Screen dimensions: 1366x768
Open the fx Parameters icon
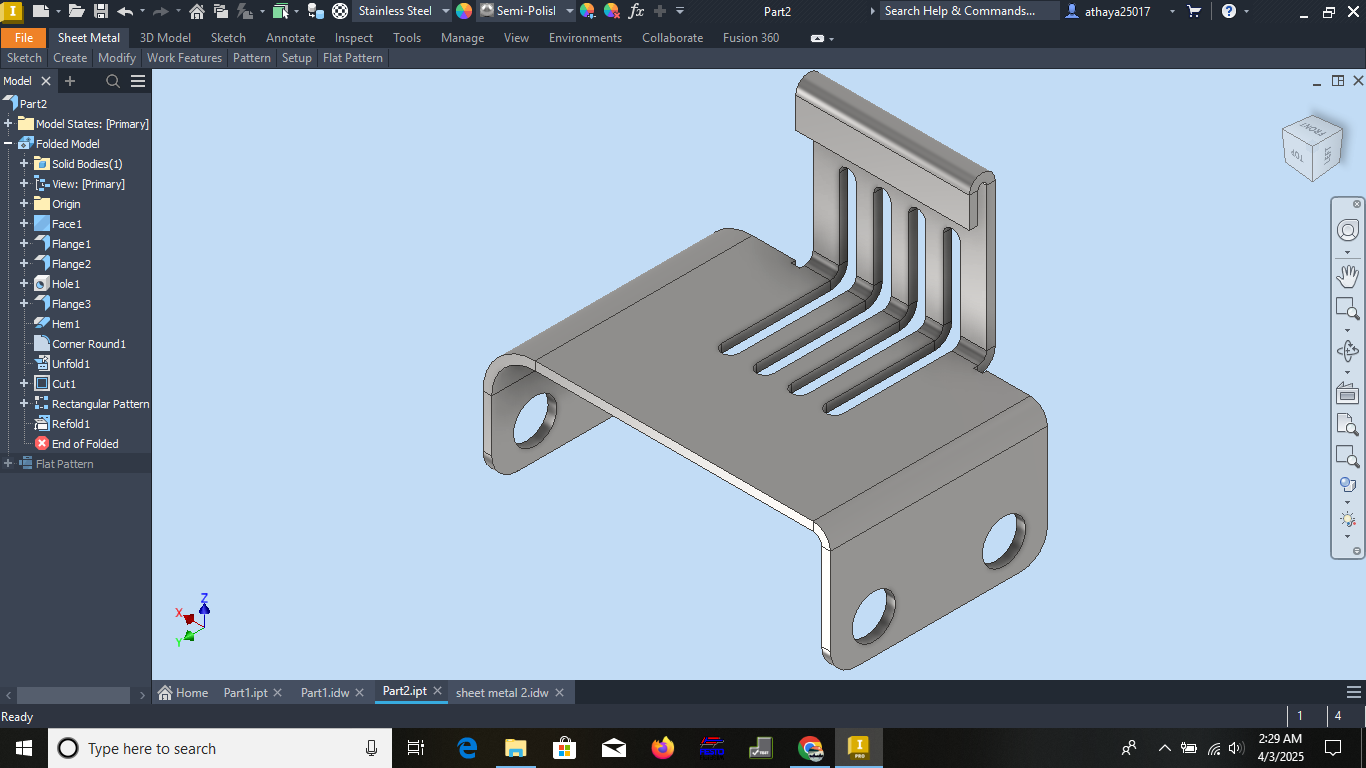(x=636, y=11)
